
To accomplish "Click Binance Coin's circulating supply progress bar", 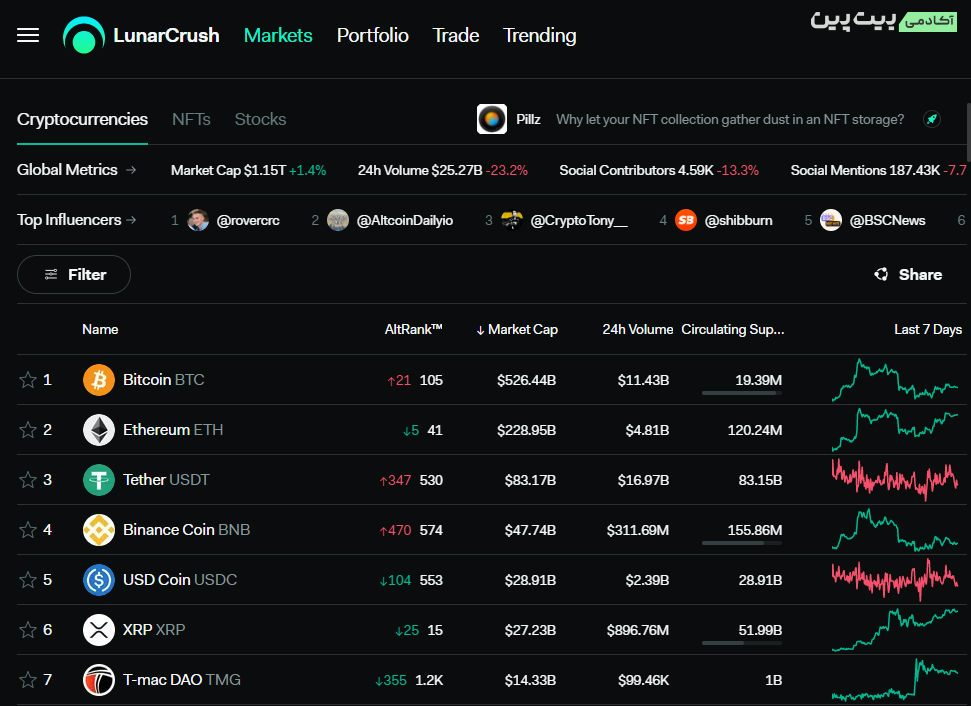I will pos(742,543).
